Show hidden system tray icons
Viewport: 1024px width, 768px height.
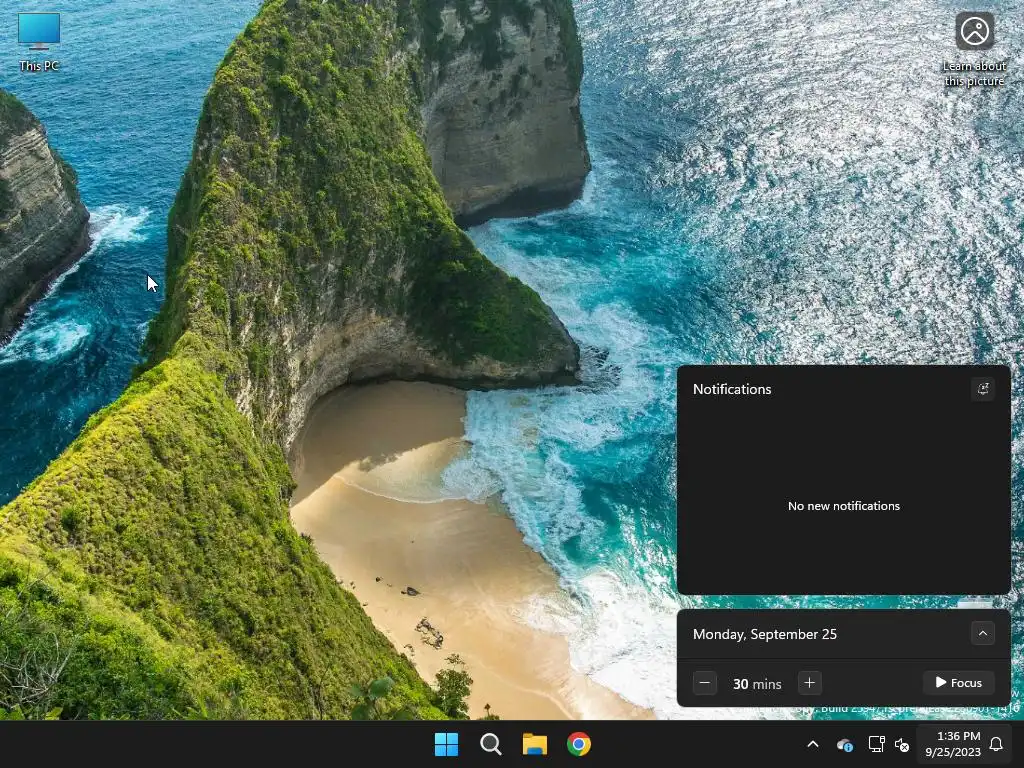pos(813,744)
